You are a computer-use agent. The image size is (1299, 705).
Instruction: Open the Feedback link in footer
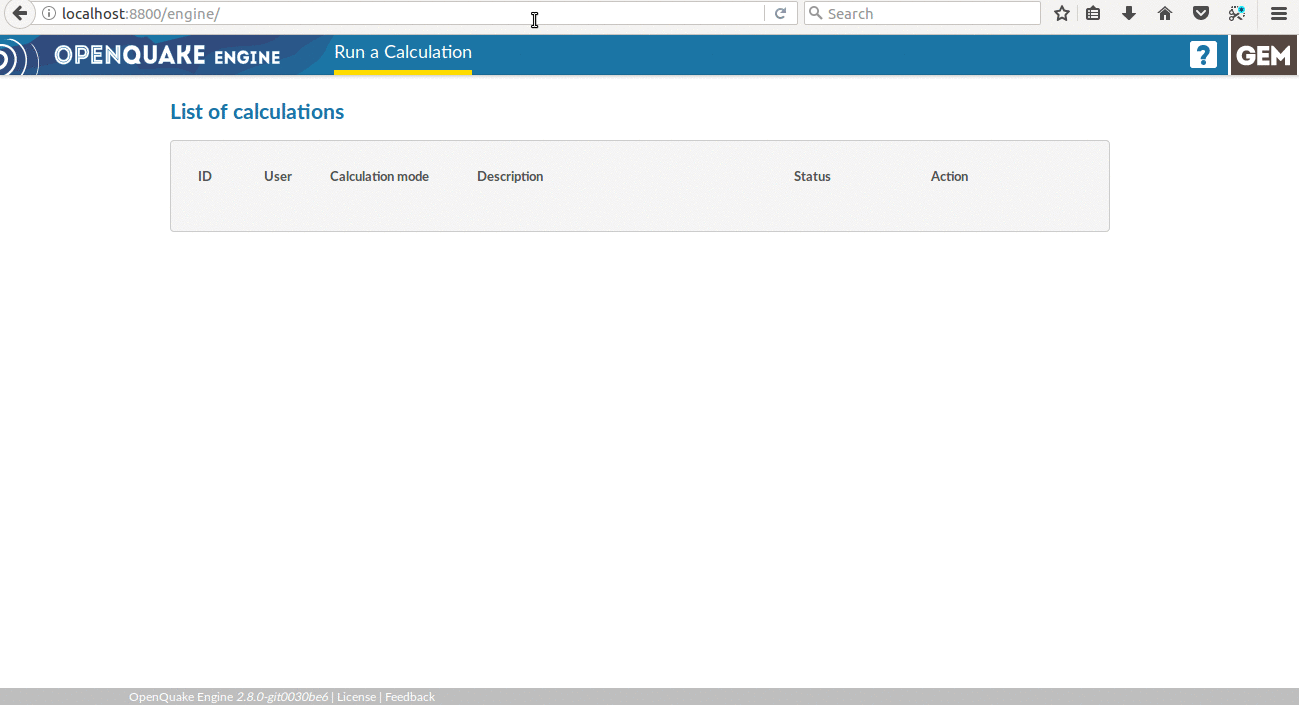click(x=410, y=697)
